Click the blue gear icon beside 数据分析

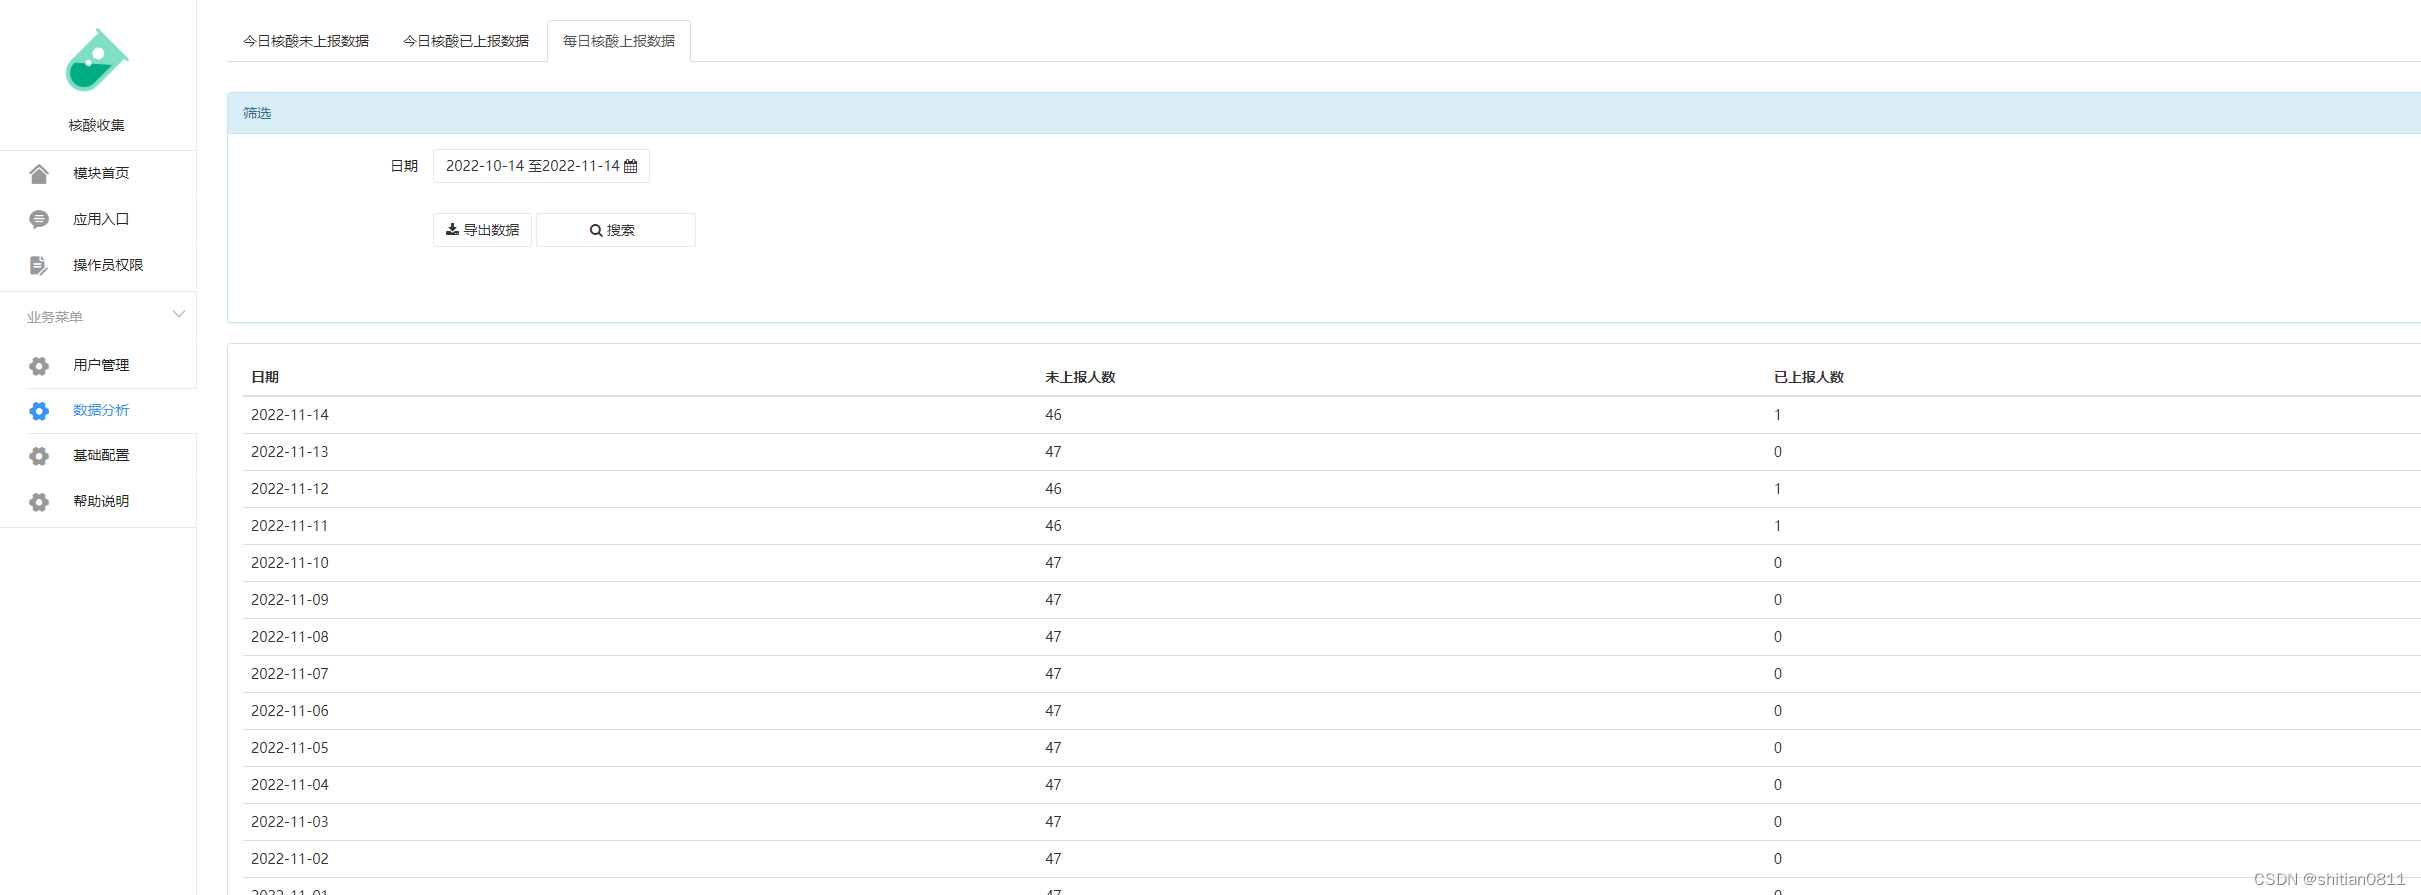[x=39, y=411]
